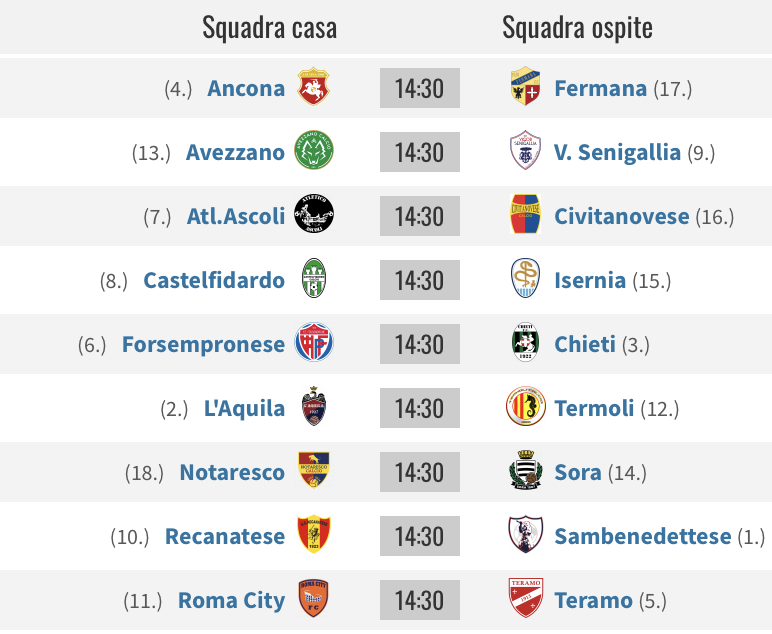Image resolution: width=772 pixels, height=634 pixels.
Task: Click the Fermana team badge
Action: coord(525,86)
